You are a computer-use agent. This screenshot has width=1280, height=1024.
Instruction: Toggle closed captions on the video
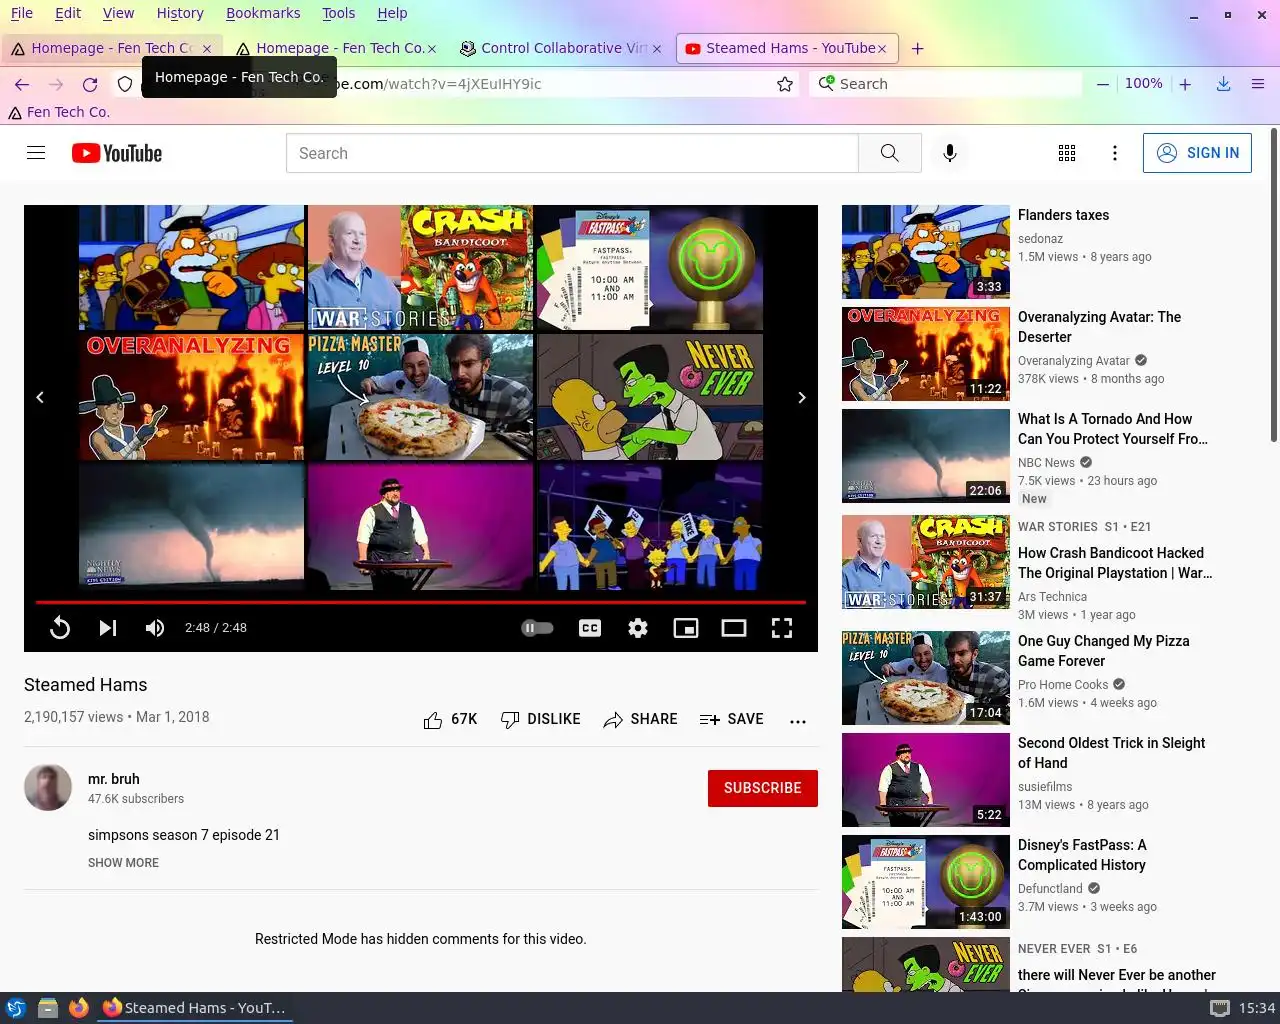click(x=590, y=628)
